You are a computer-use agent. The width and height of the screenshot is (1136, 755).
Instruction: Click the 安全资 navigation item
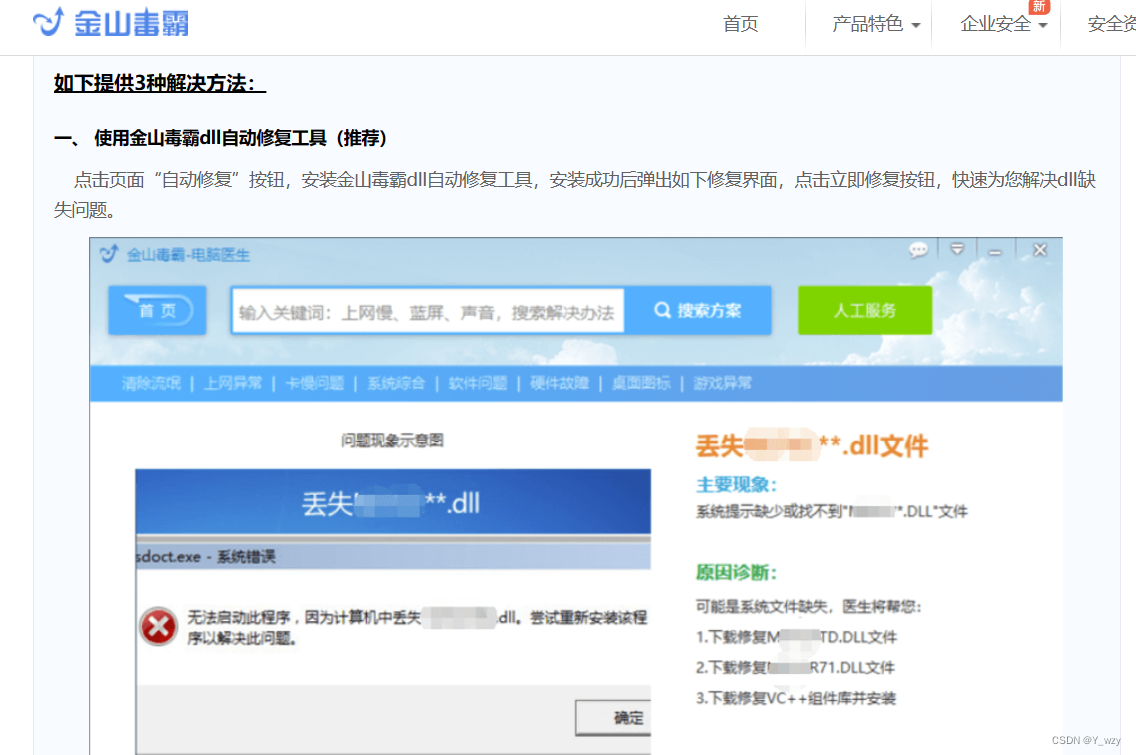(x=1110, y=24)
